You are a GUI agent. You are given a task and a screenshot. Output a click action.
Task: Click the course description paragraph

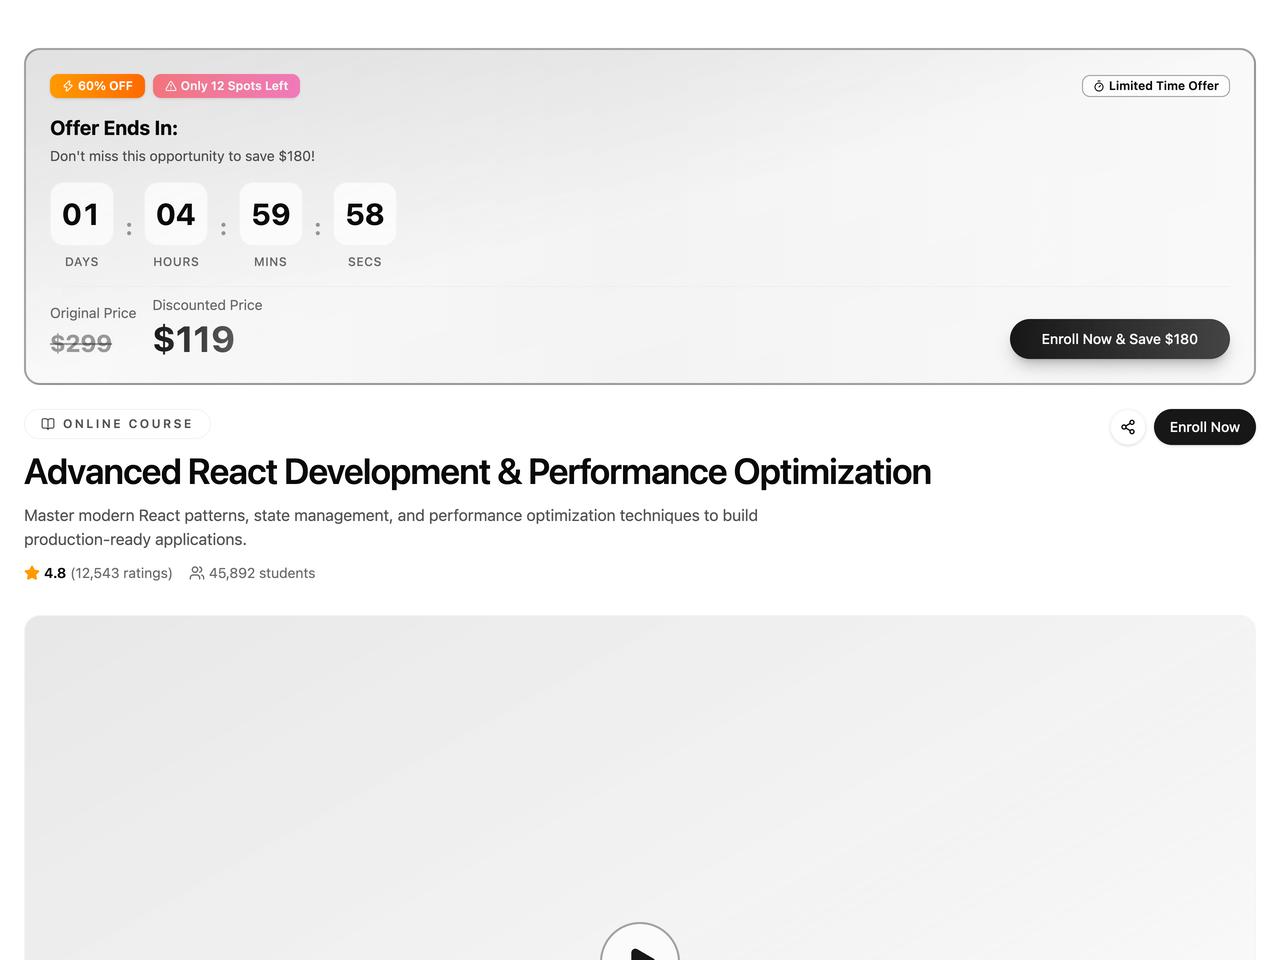(391, 527)
